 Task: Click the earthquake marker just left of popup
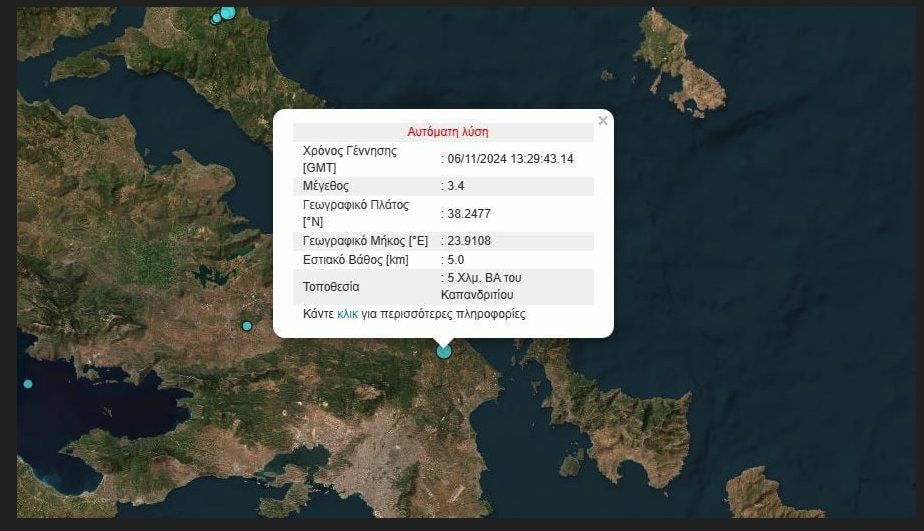(x=247, y=326)
